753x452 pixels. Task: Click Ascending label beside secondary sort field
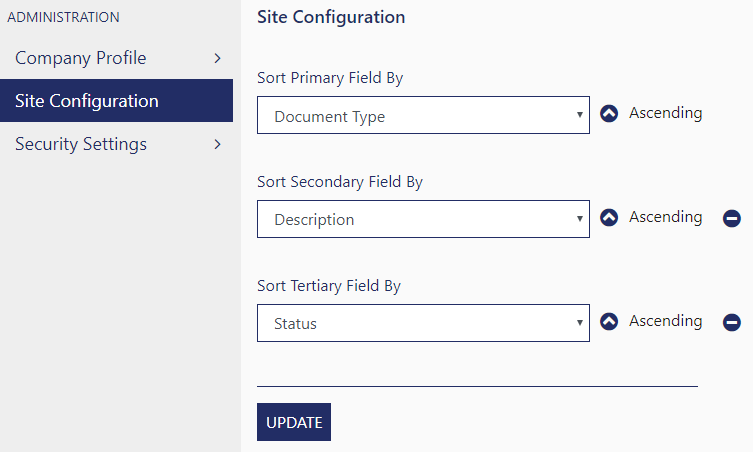pos(666,217)
